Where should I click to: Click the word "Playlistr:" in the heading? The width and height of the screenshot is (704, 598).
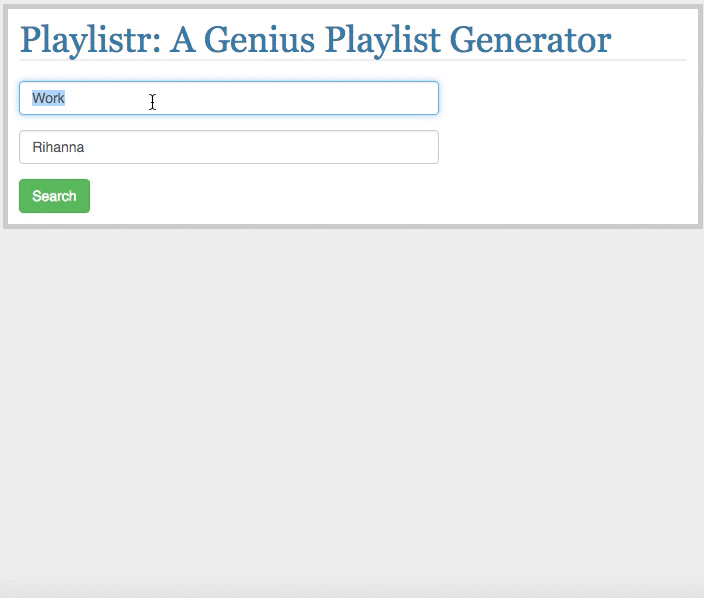coord(90,40)
